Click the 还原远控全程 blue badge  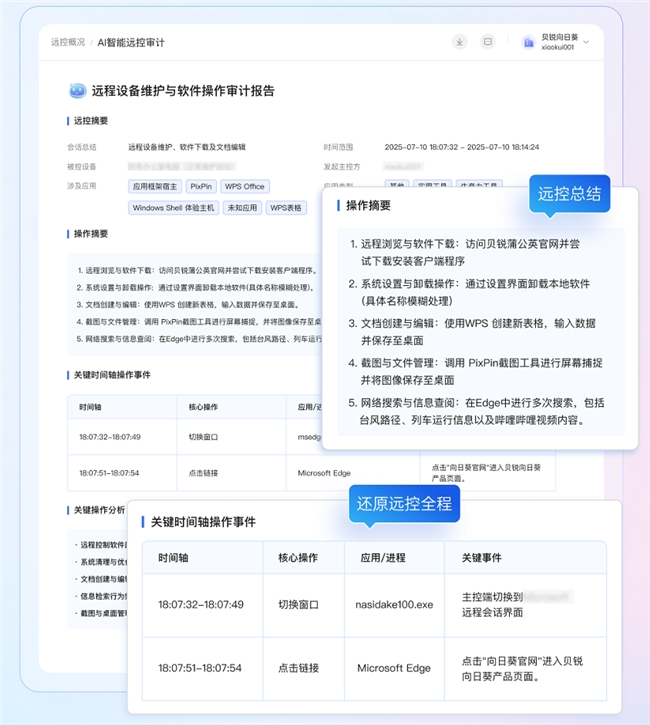point(404,504)
